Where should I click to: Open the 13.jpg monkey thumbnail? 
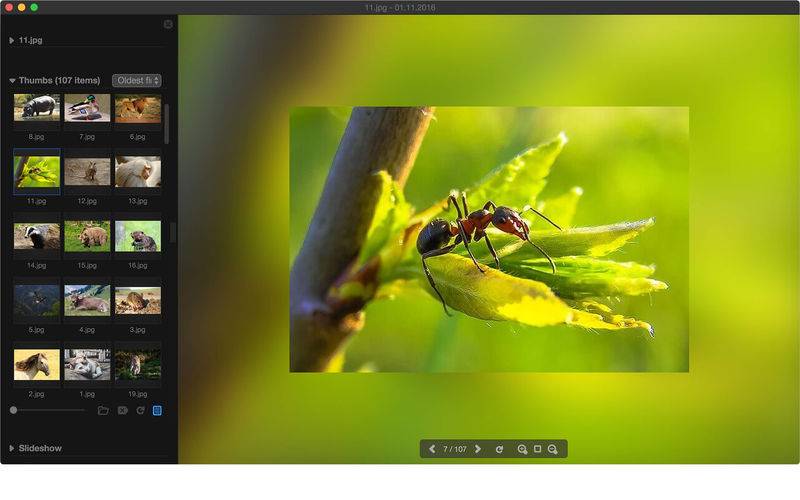137,172
